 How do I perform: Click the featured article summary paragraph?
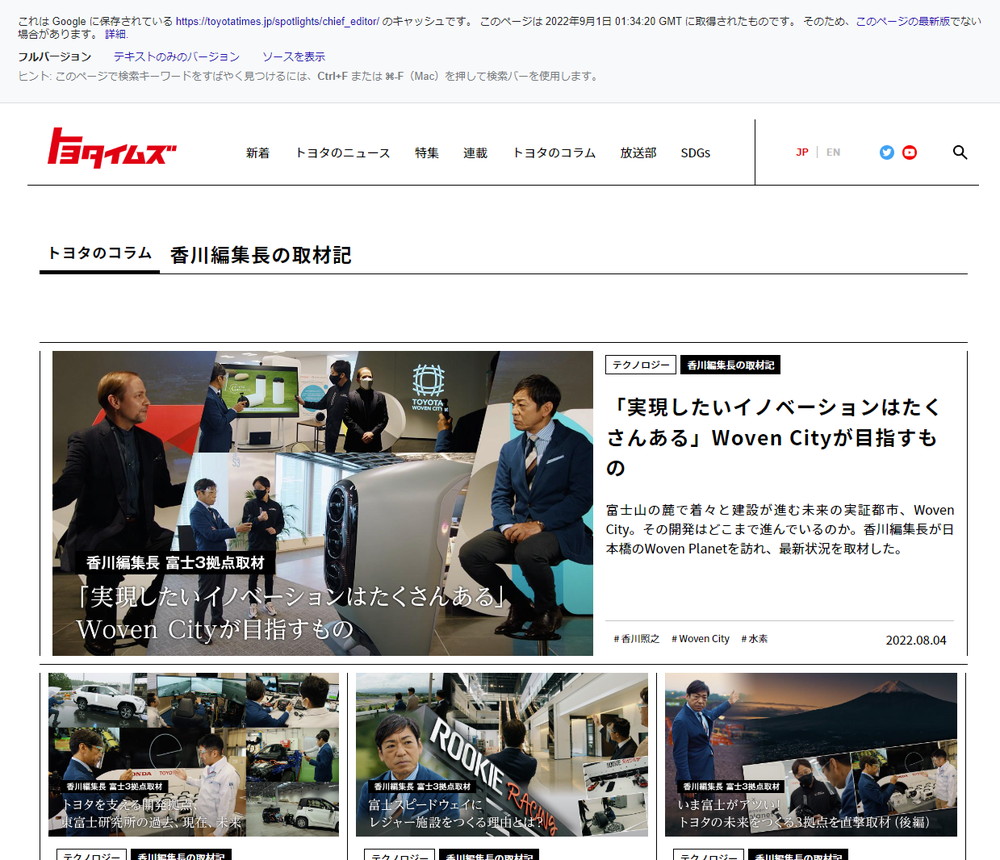(x=780, y=530)
